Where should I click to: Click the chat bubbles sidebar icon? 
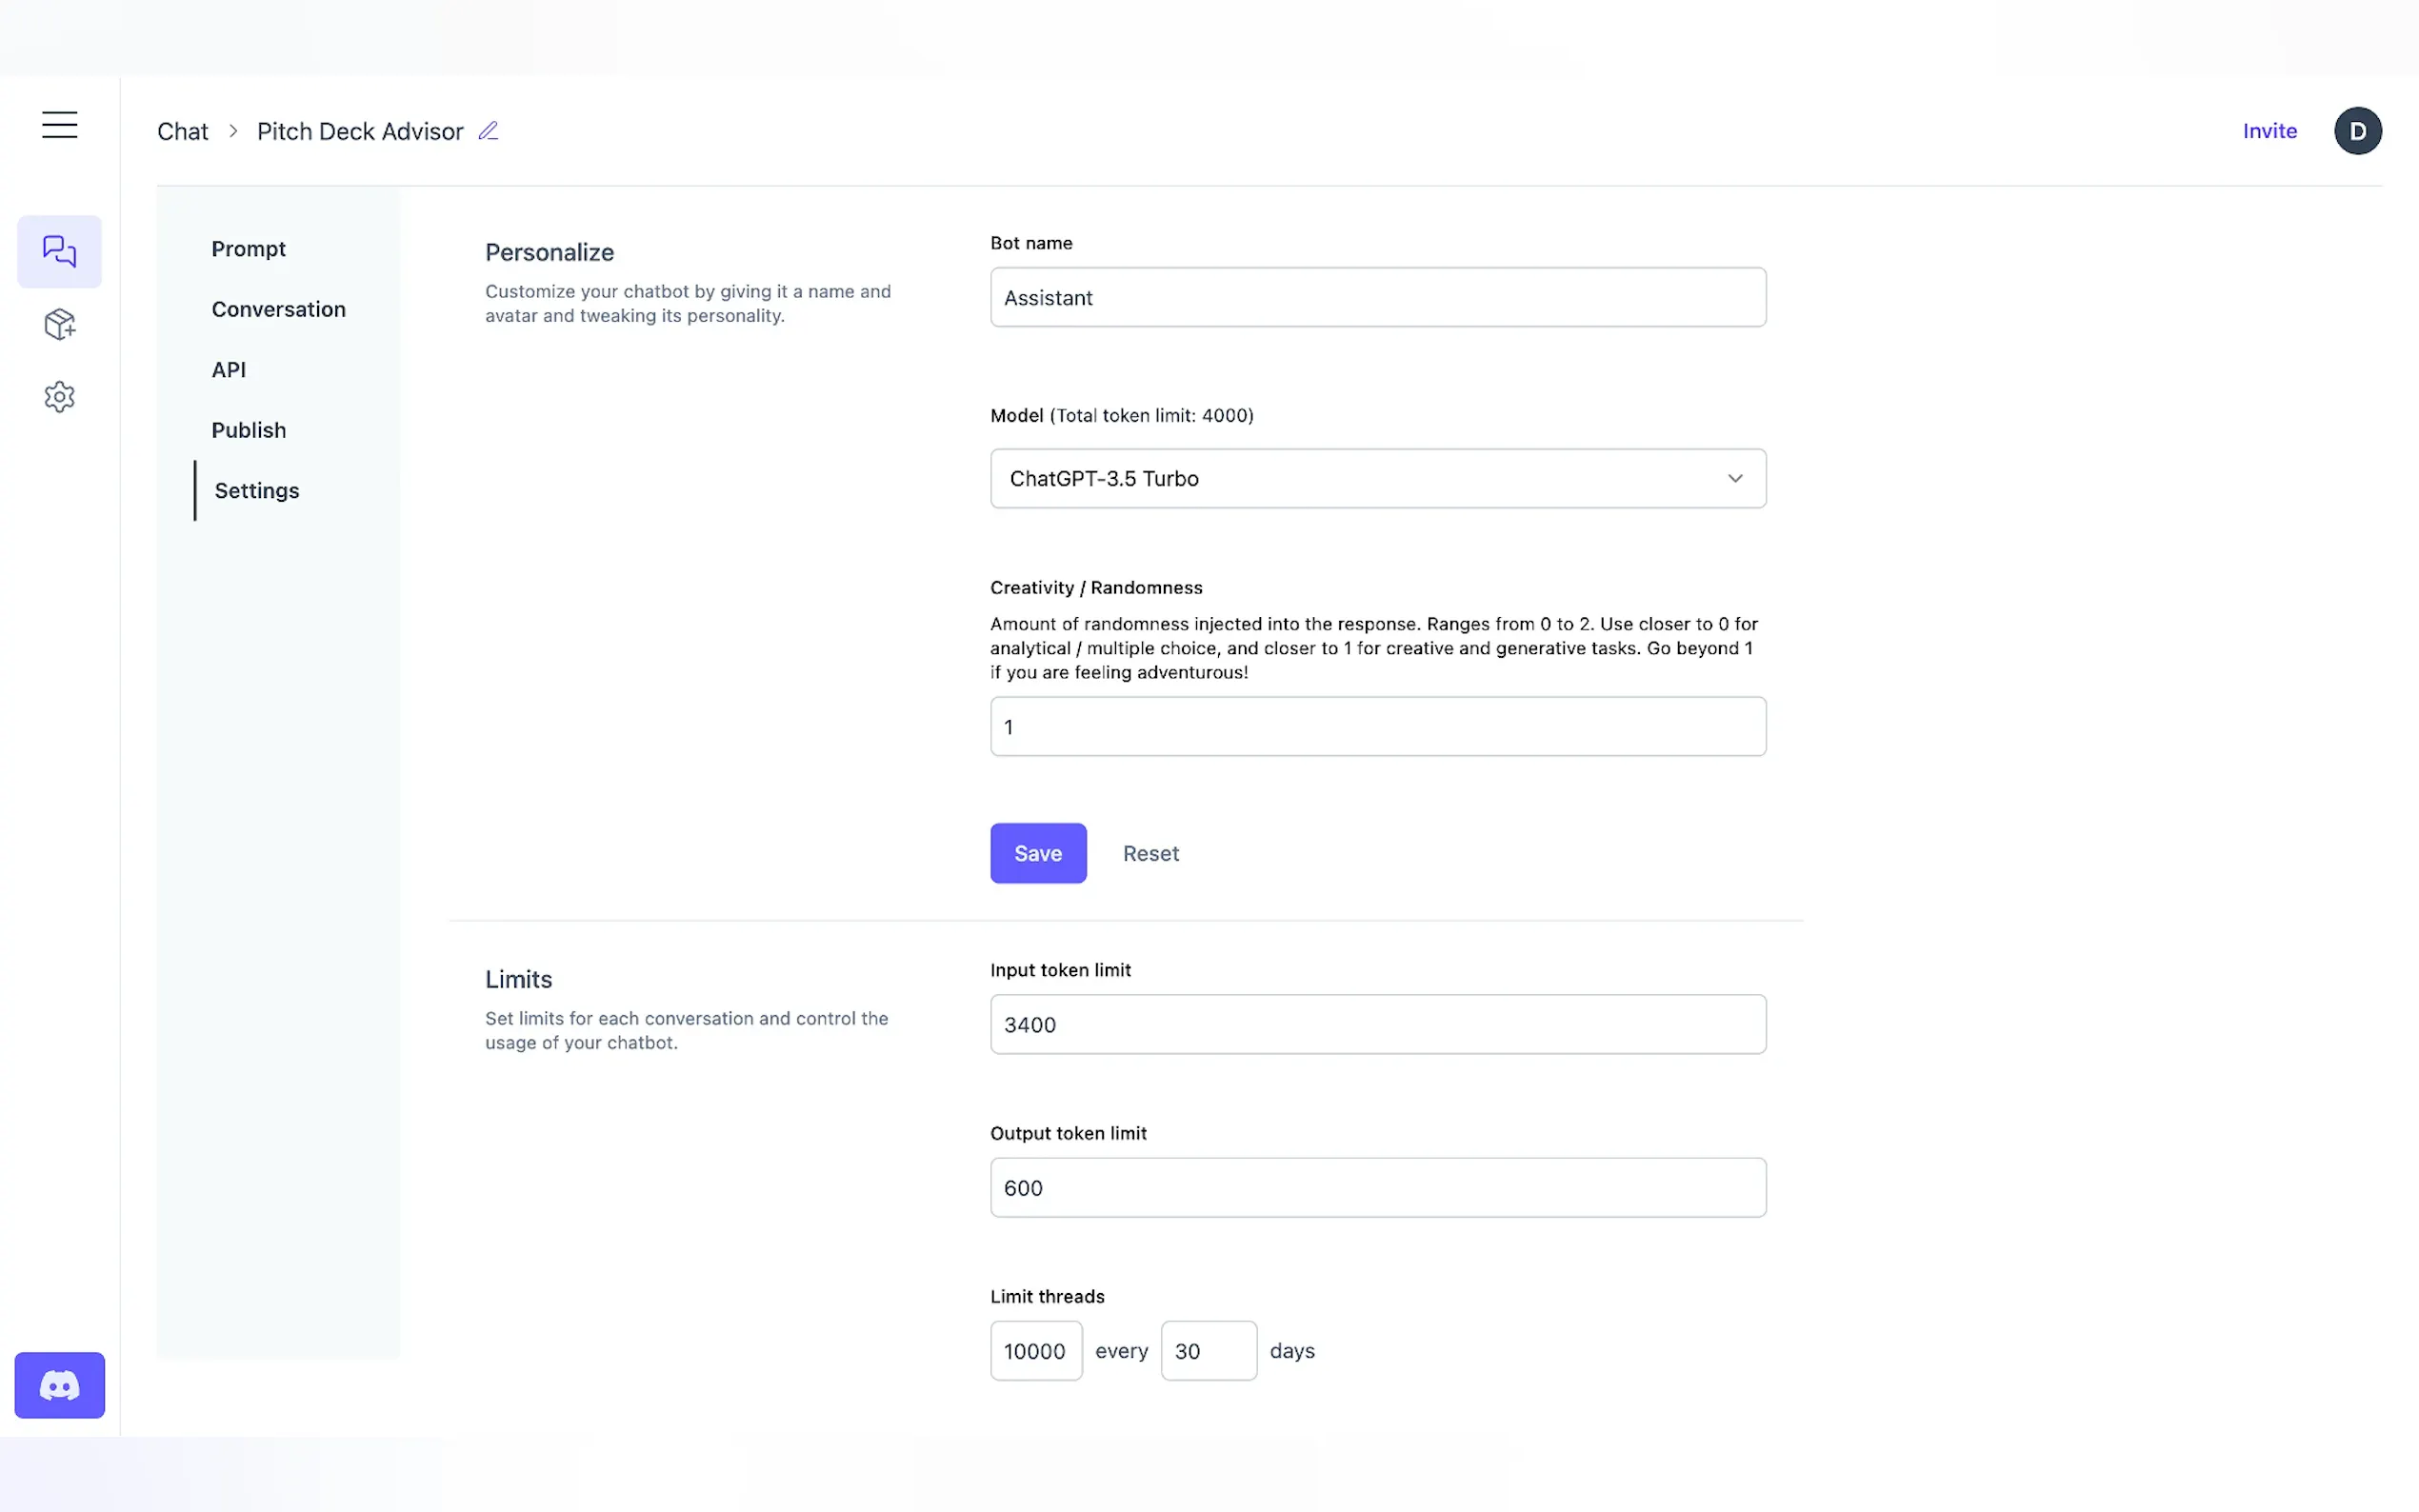tap(59, 251)
